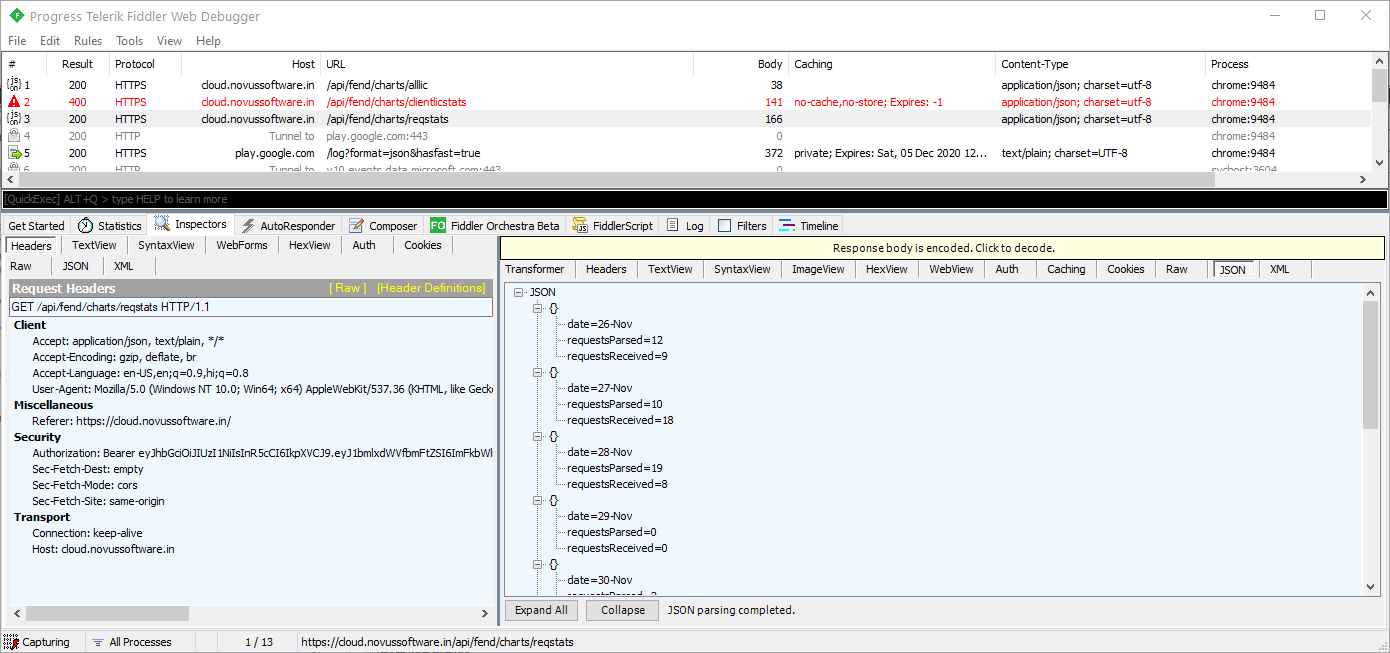The height and width of the screenshot is (653, 1390).
Task: Toggle the Filters tab checkbox
Action: [x=725, y=226]
